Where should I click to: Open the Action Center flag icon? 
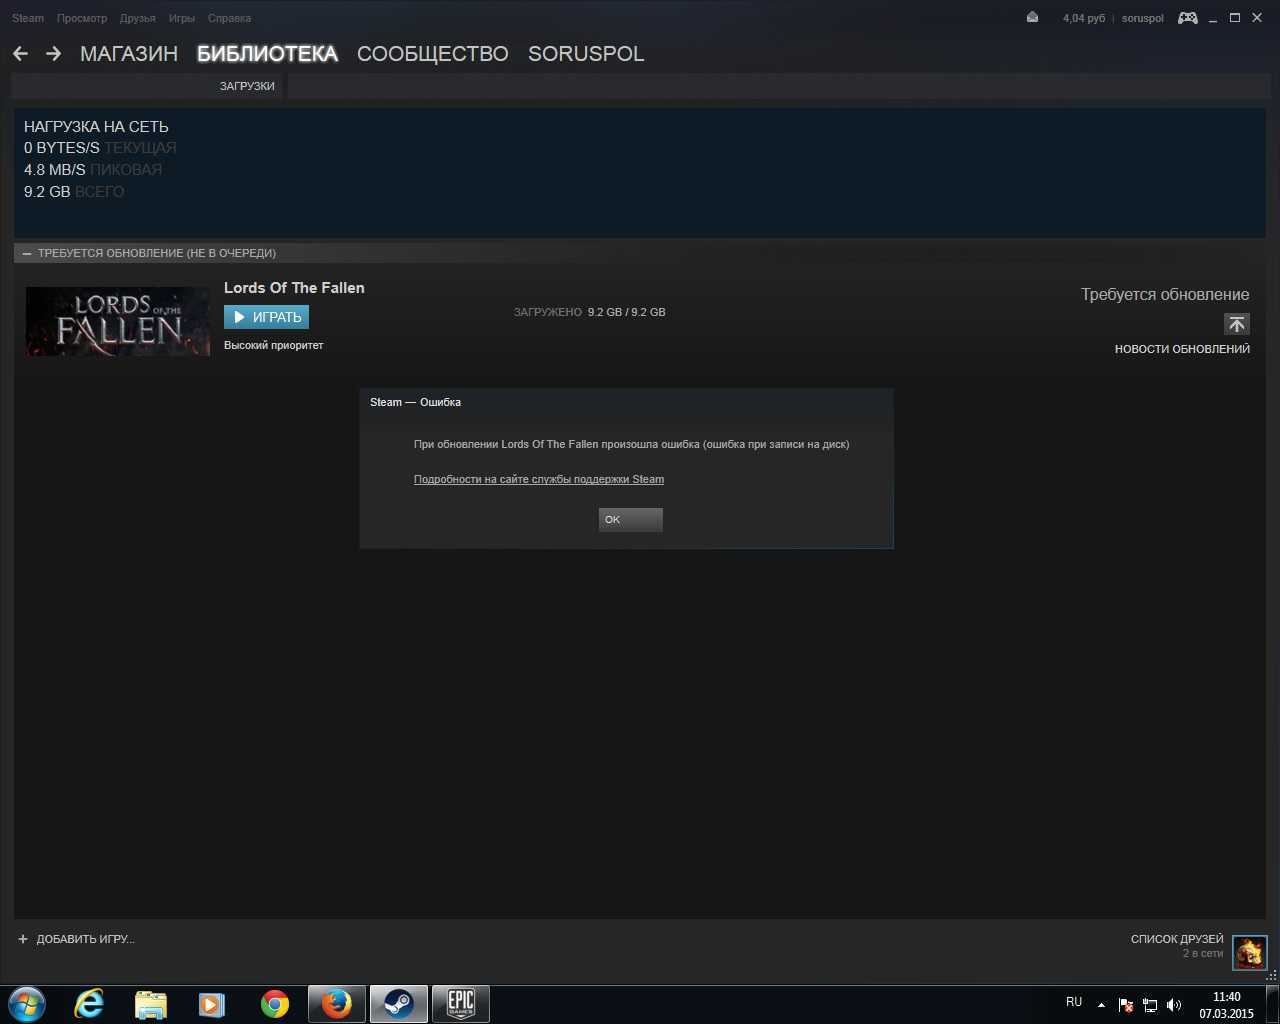click(1125, 1005)
